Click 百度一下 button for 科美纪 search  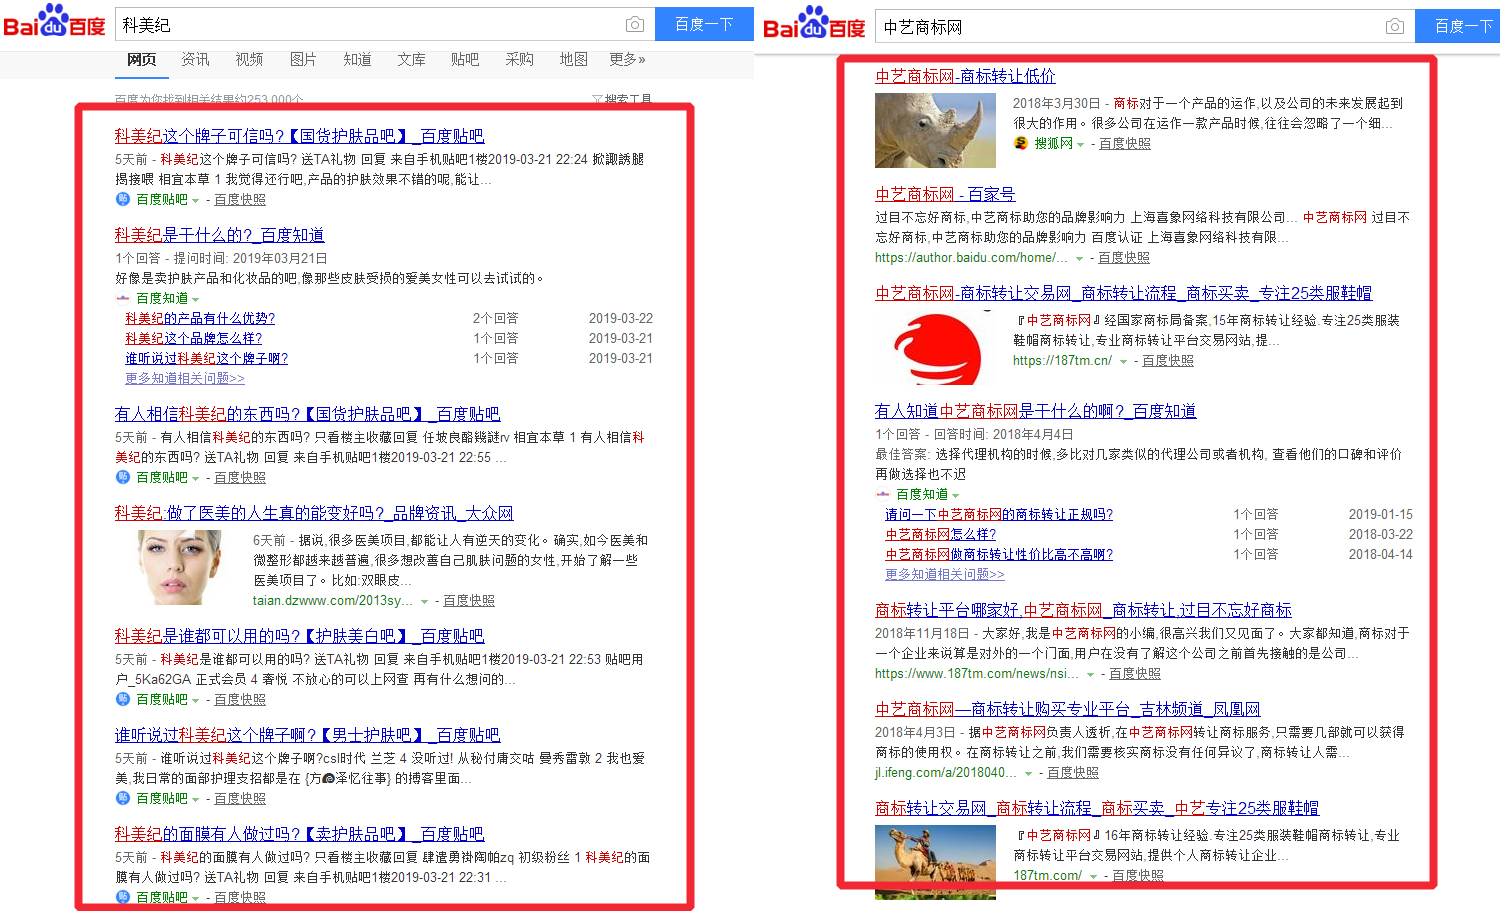pos(704,24)
